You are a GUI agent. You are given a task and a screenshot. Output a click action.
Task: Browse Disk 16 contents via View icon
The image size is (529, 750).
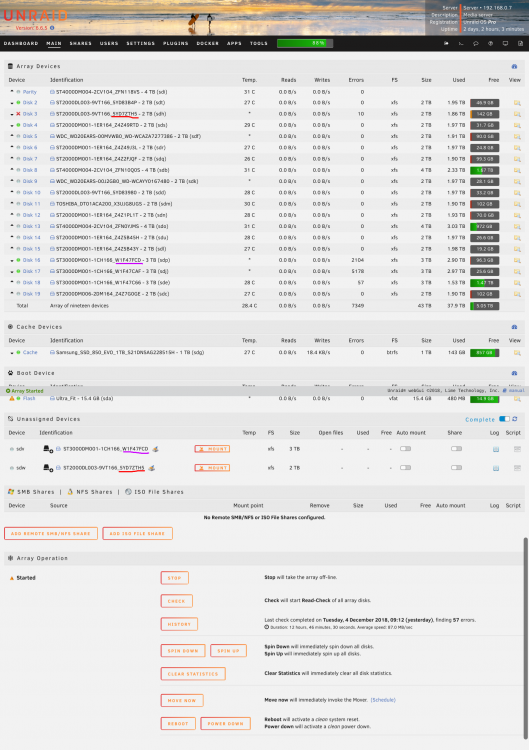(517, 260)
